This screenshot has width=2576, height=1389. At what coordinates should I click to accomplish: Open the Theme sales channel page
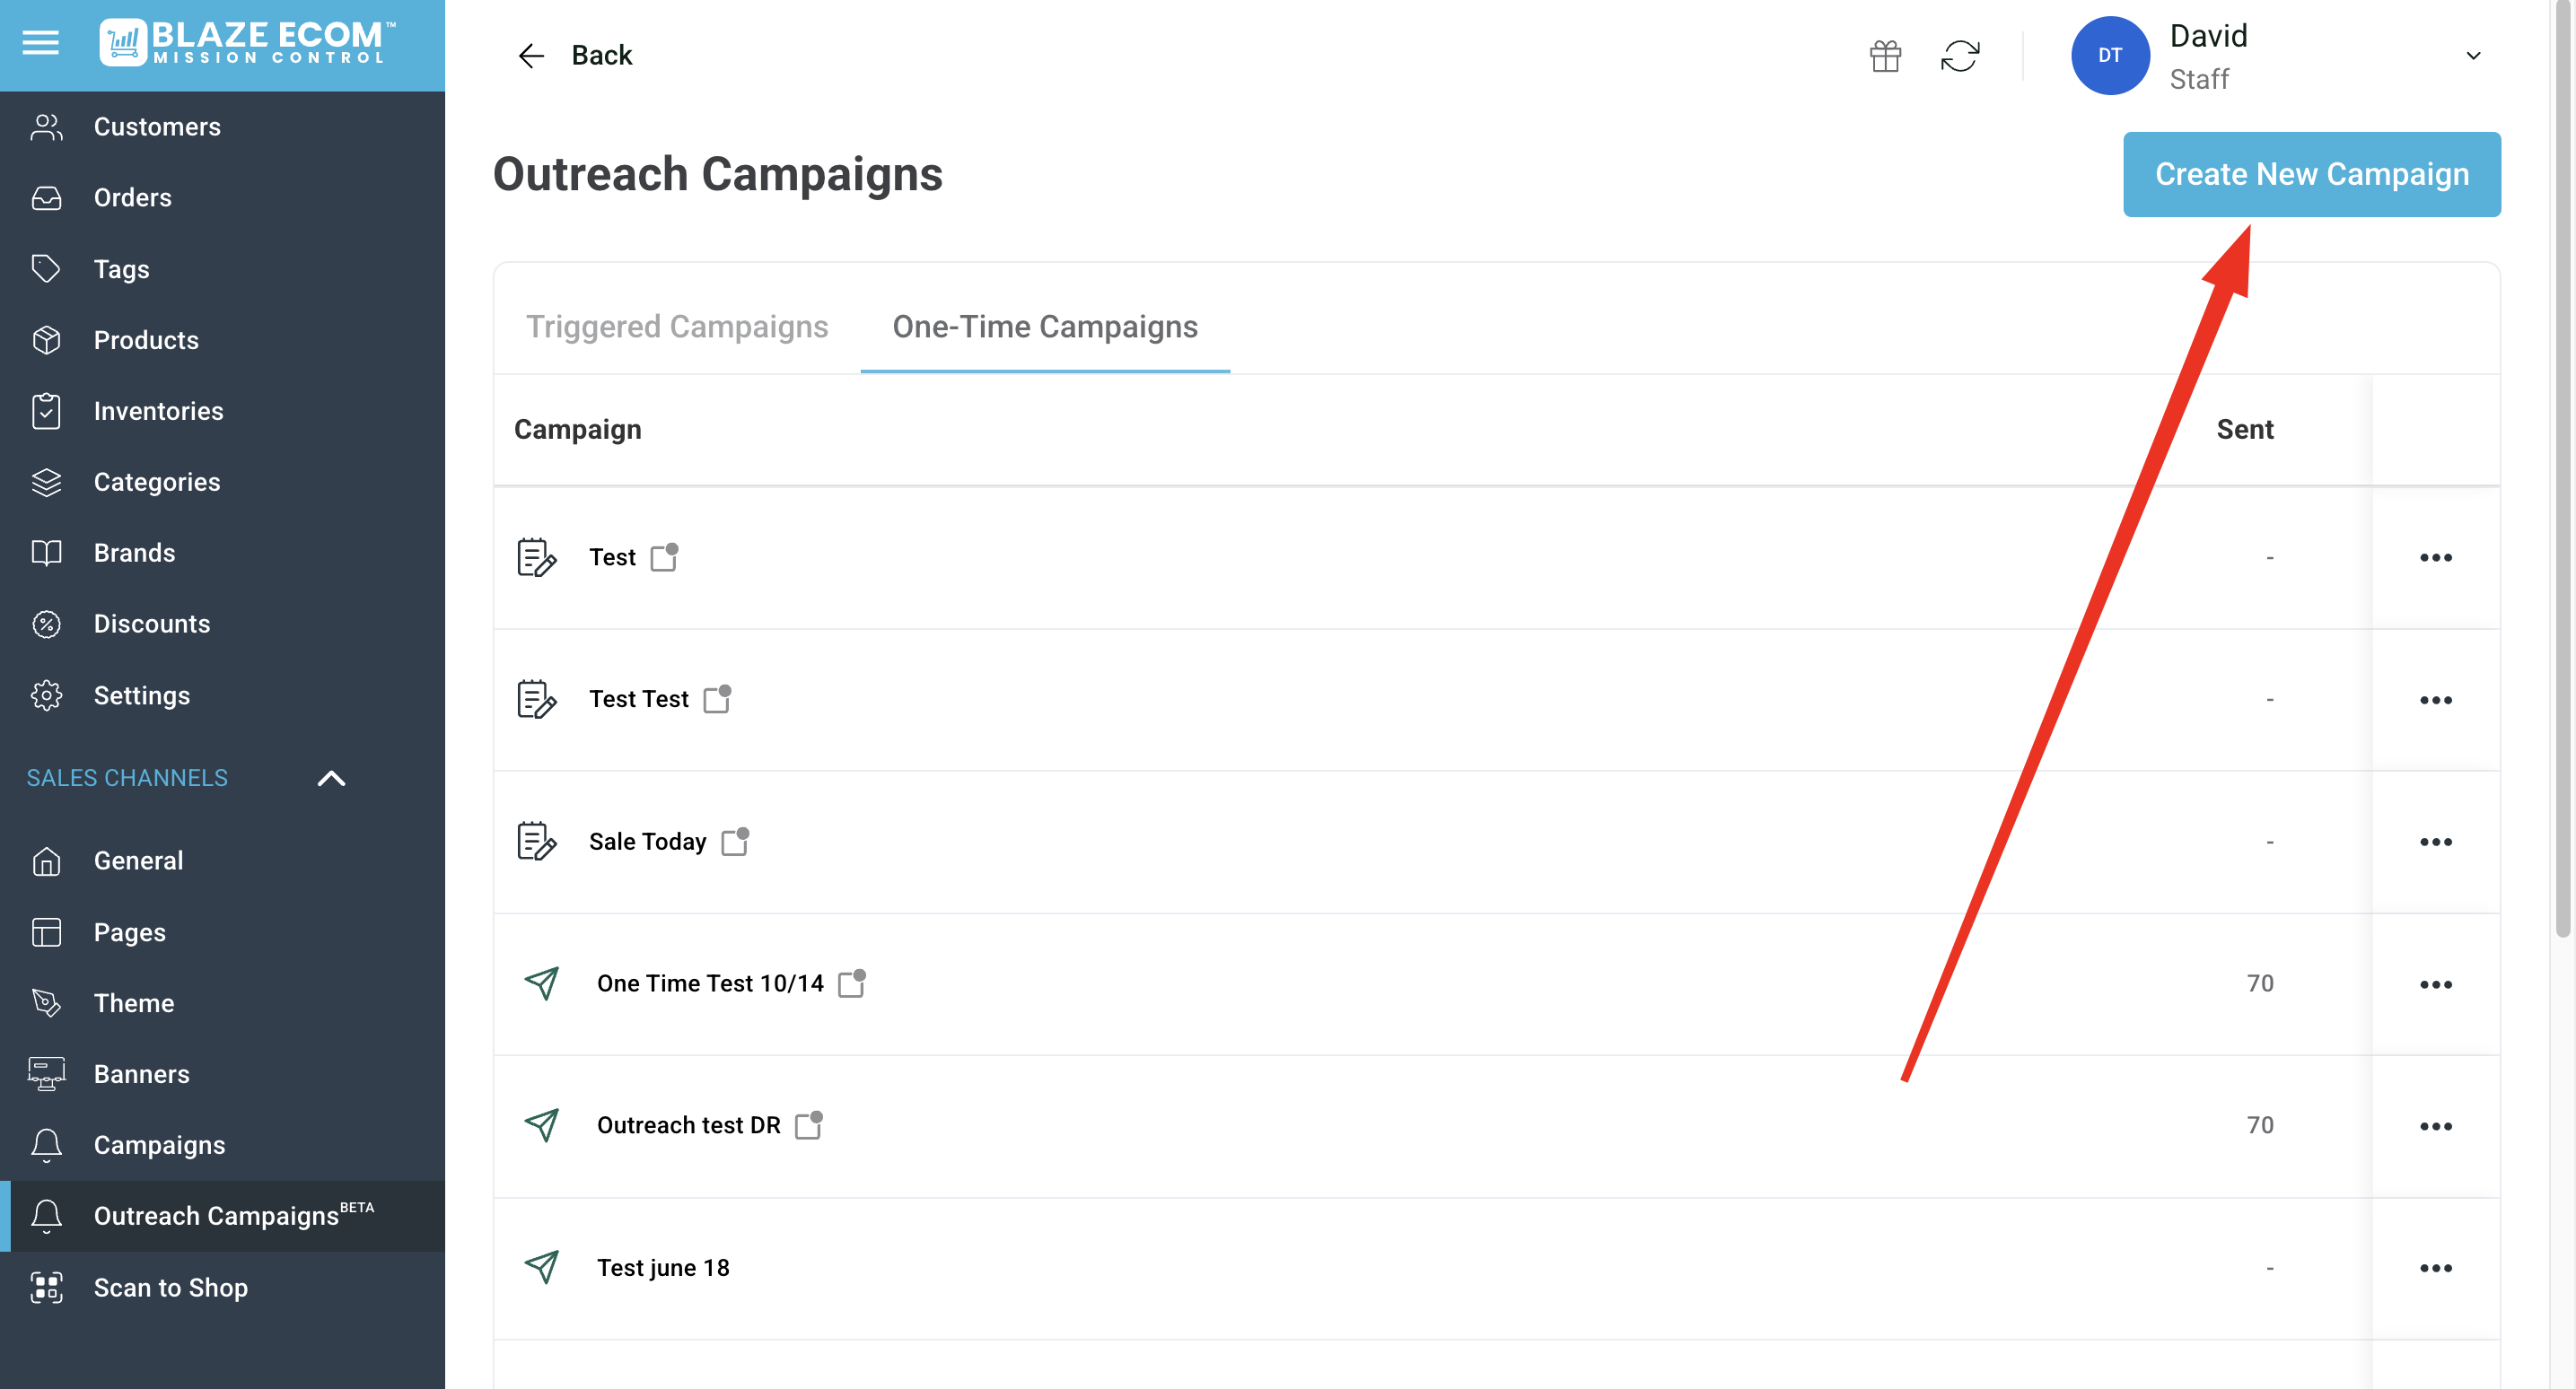click(x=133, y=1003)
